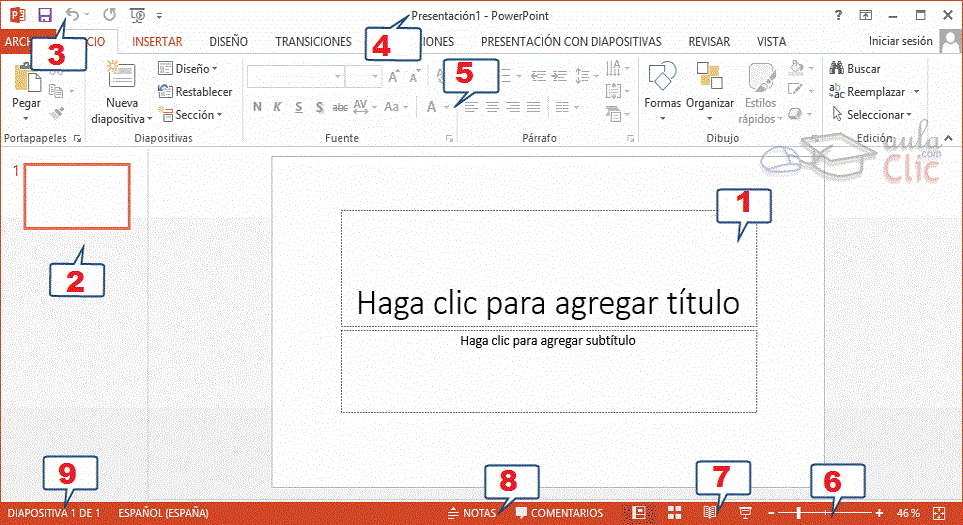The height and width of the screenshot is (525, 963).
Task: Fit slide to current window
Action: pos(938,513)
